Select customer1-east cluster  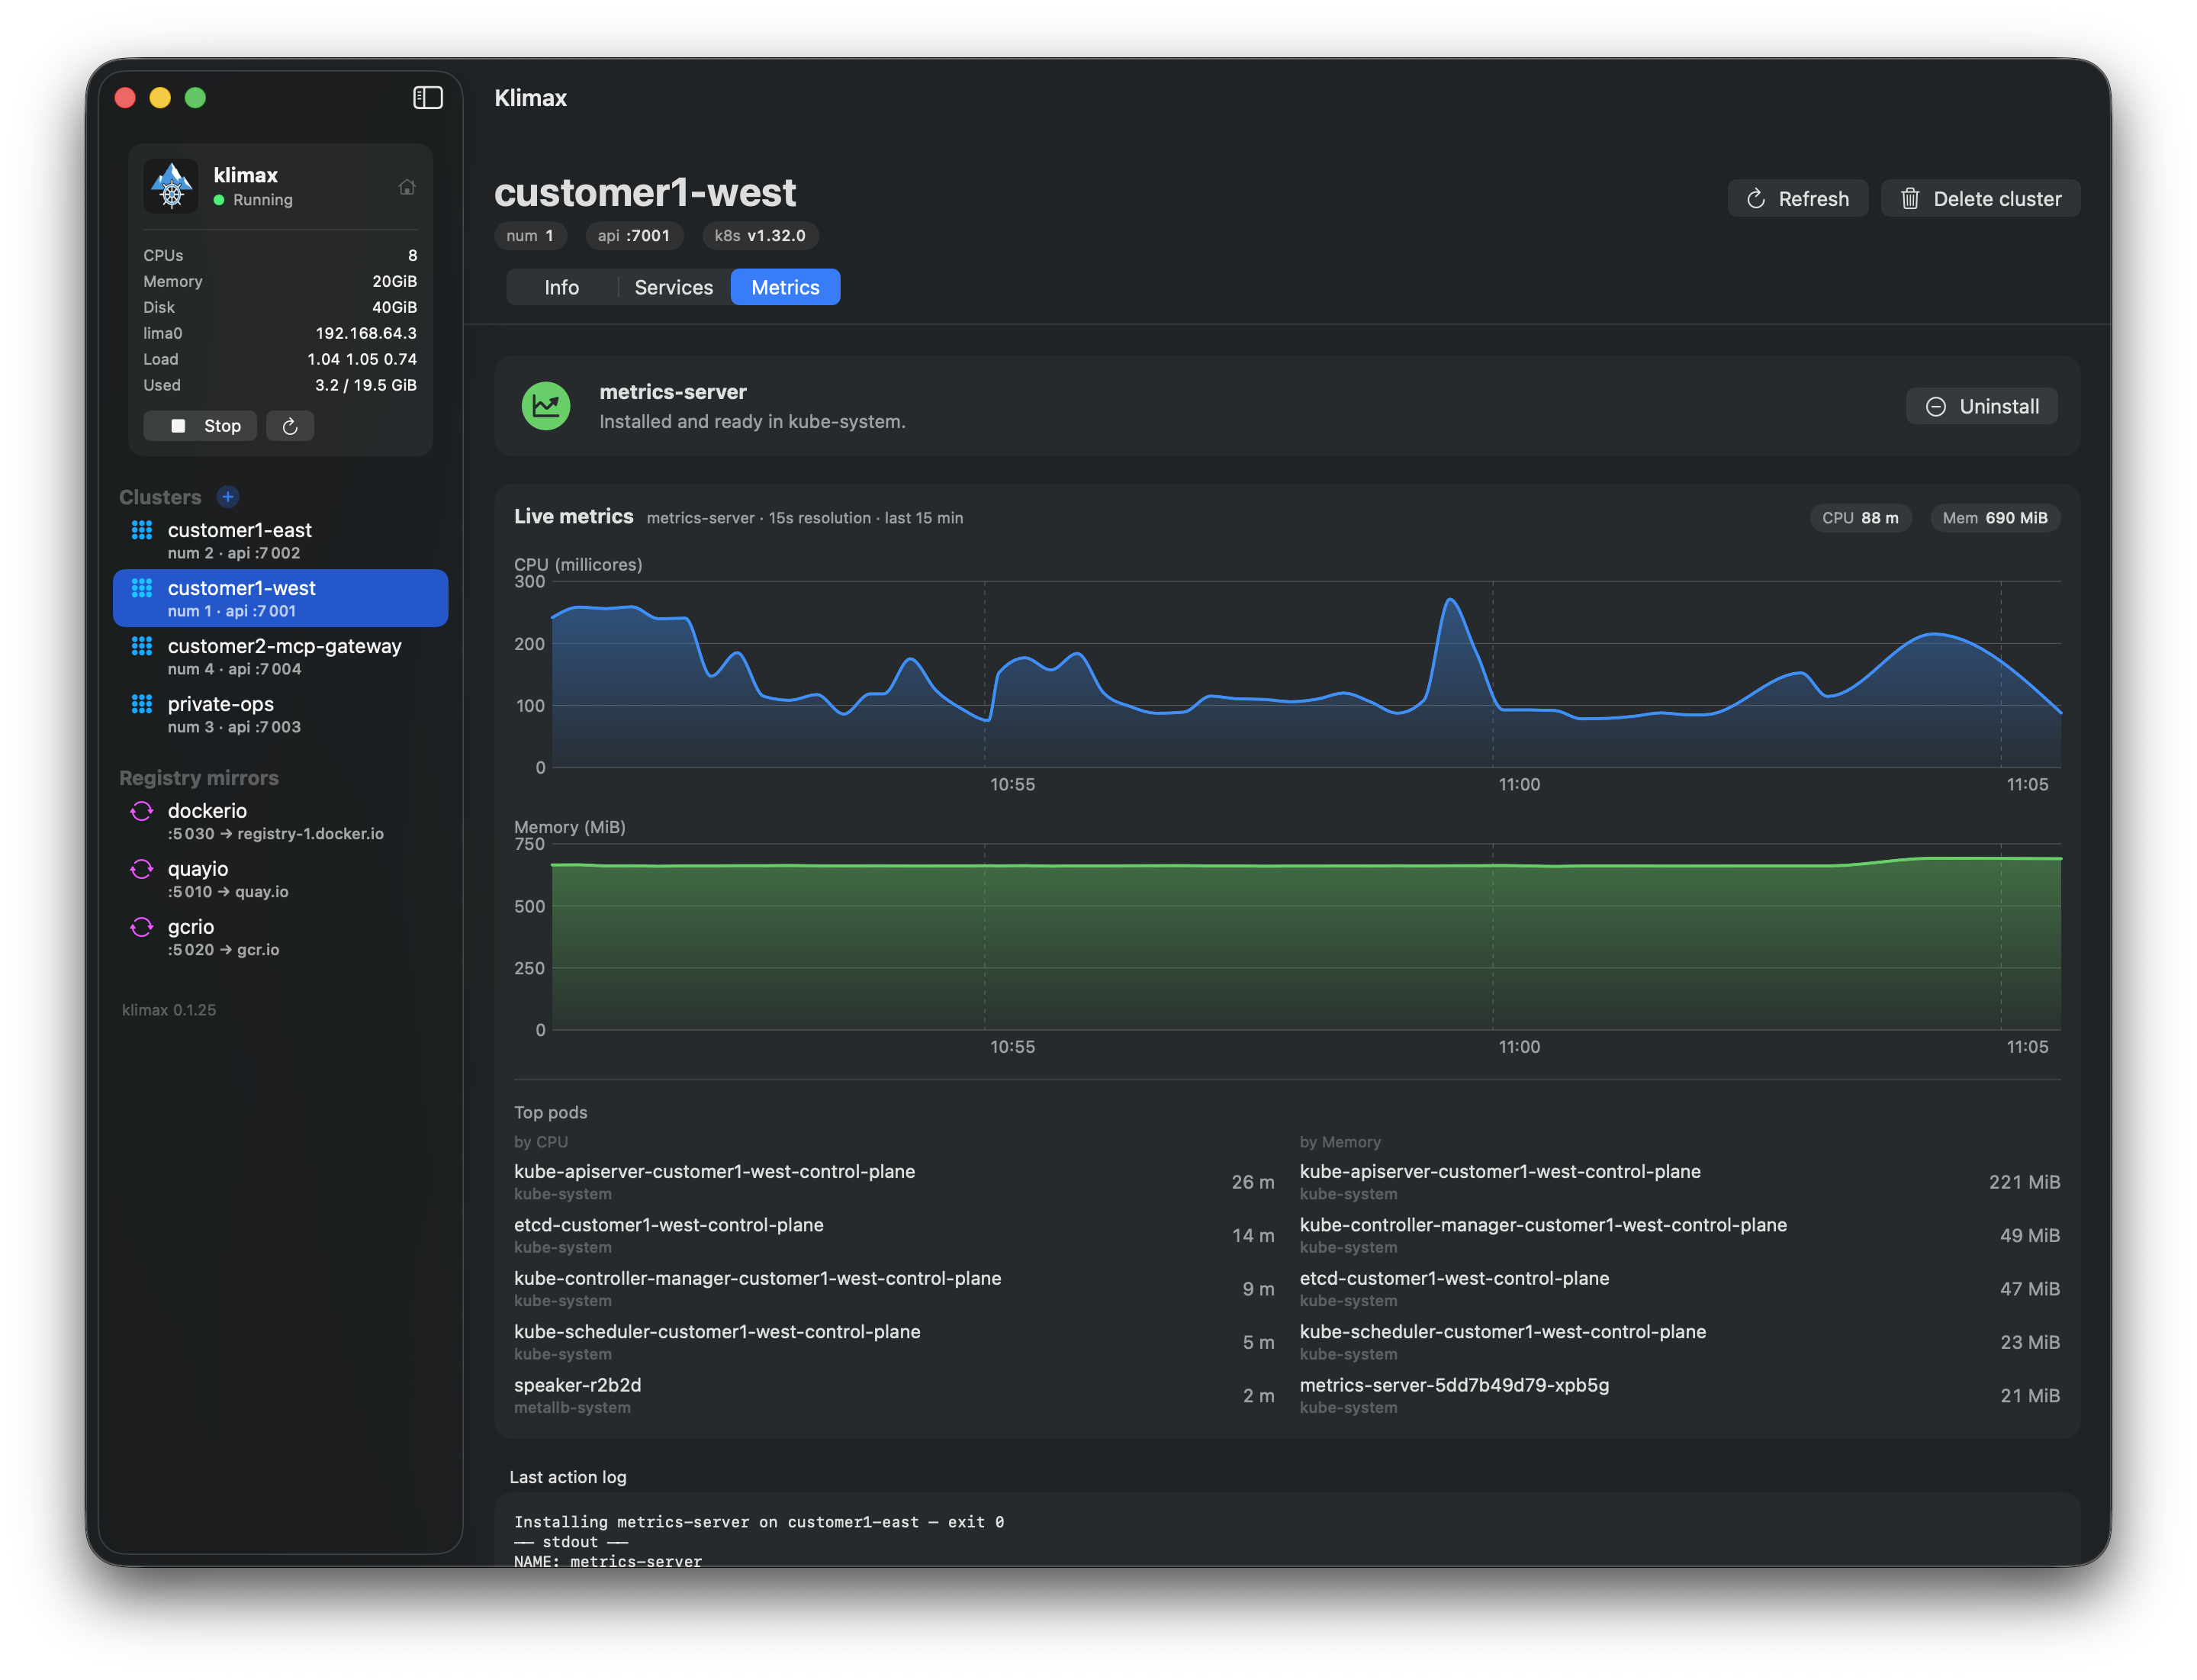click(x=281, y=540)
